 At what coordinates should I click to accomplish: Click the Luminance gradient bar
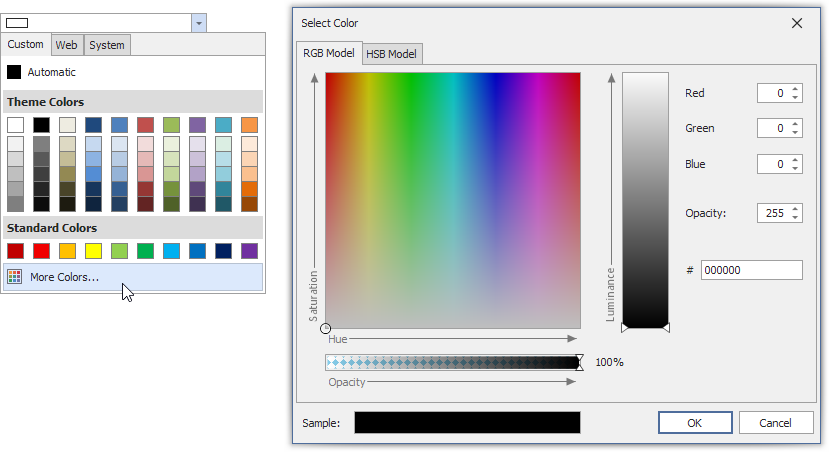(646, 200)
